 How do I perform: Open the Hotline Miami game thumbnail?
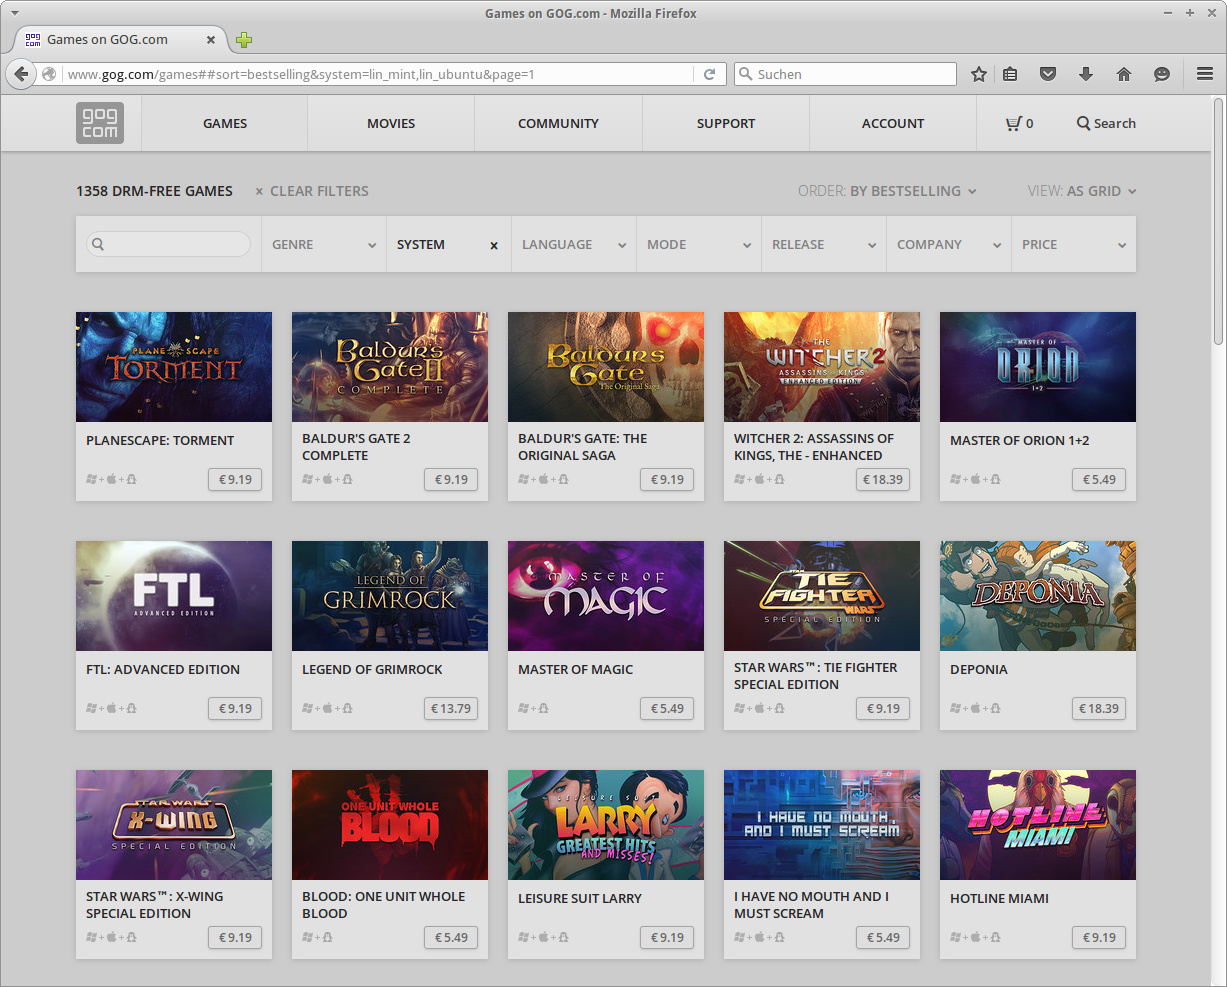click(x=1037, y=825)
